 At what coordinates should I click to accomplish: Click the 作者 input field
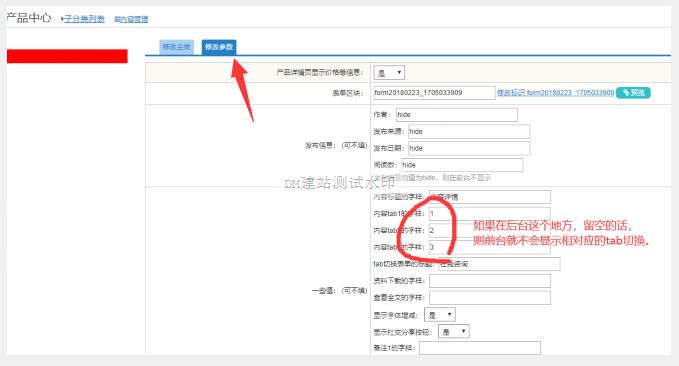click(457, 115)
